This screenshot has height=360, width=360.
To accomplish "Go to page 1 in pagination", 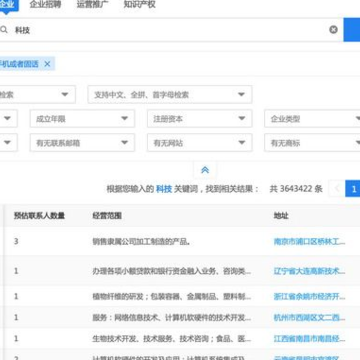I will [x=353, y=189].
